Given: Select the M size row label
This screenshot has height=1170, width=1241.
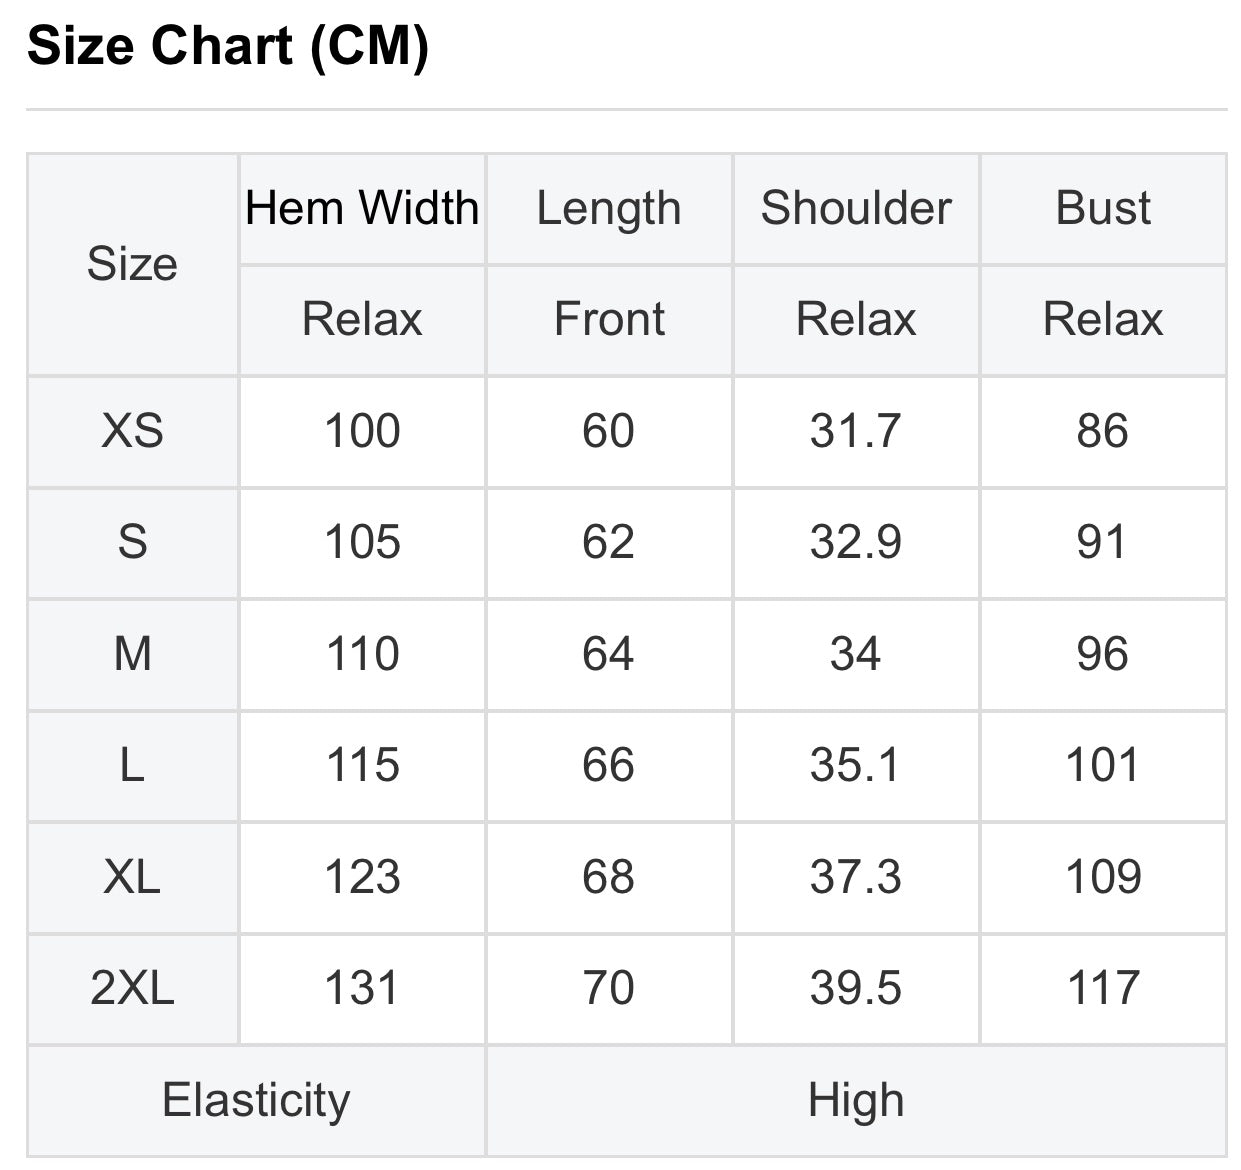Looking at the screenshot, I should pos(132,654).
